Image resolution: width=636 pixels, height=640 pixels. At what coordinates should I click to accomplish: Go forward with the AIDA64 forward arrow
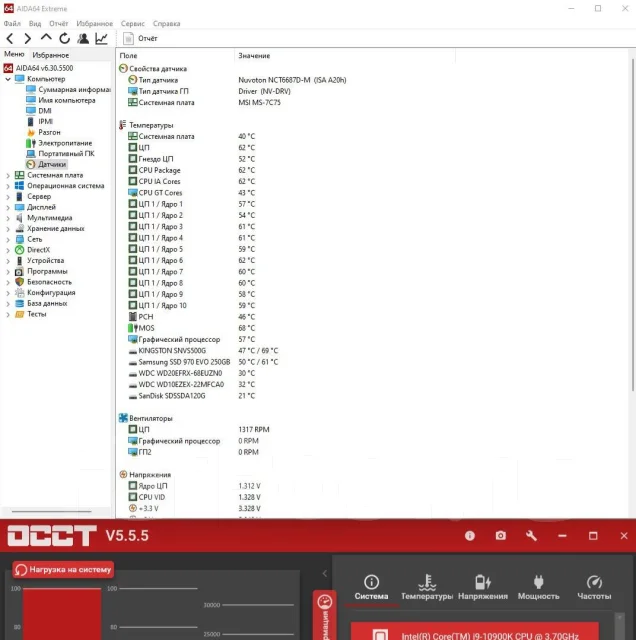[27, 38]
